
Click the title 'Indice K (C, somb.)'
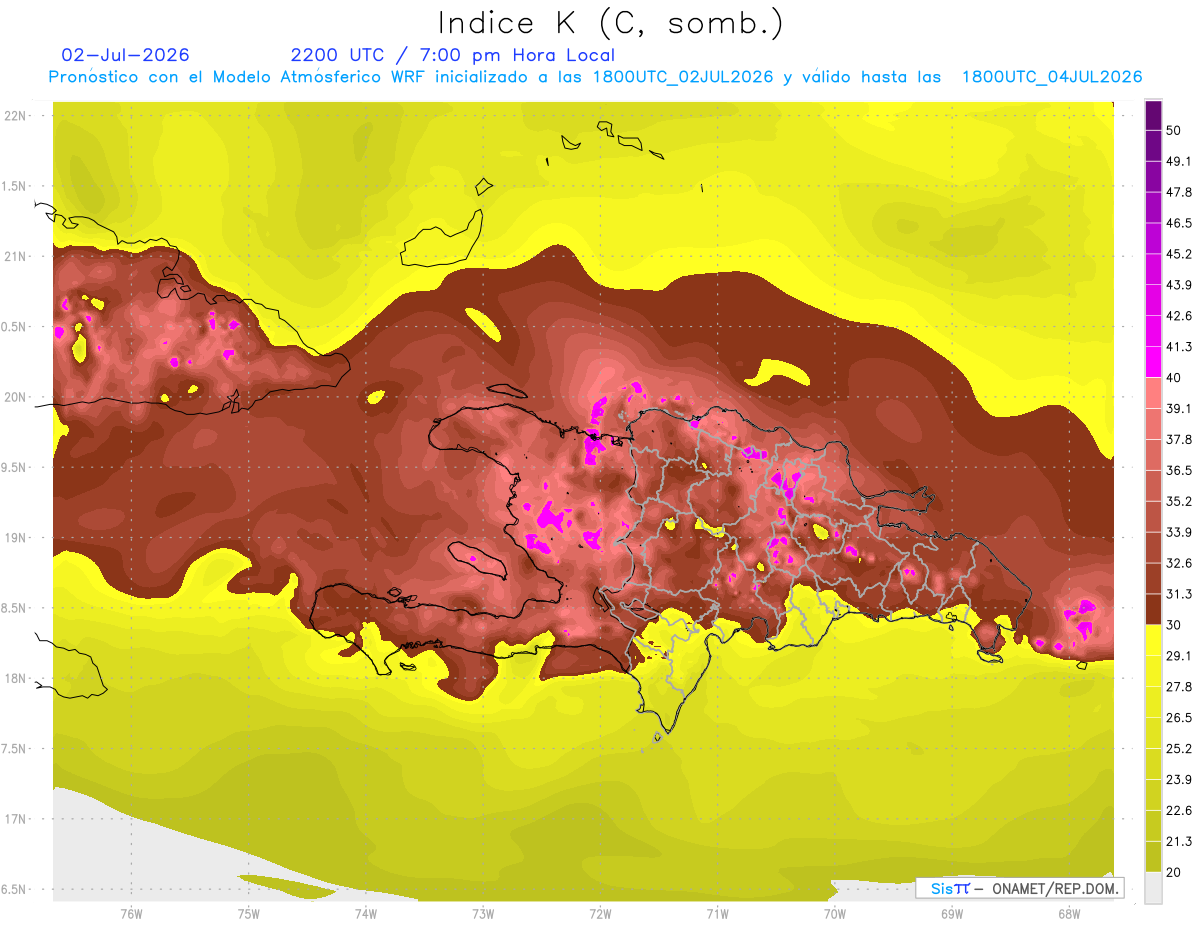click(610, 24)
